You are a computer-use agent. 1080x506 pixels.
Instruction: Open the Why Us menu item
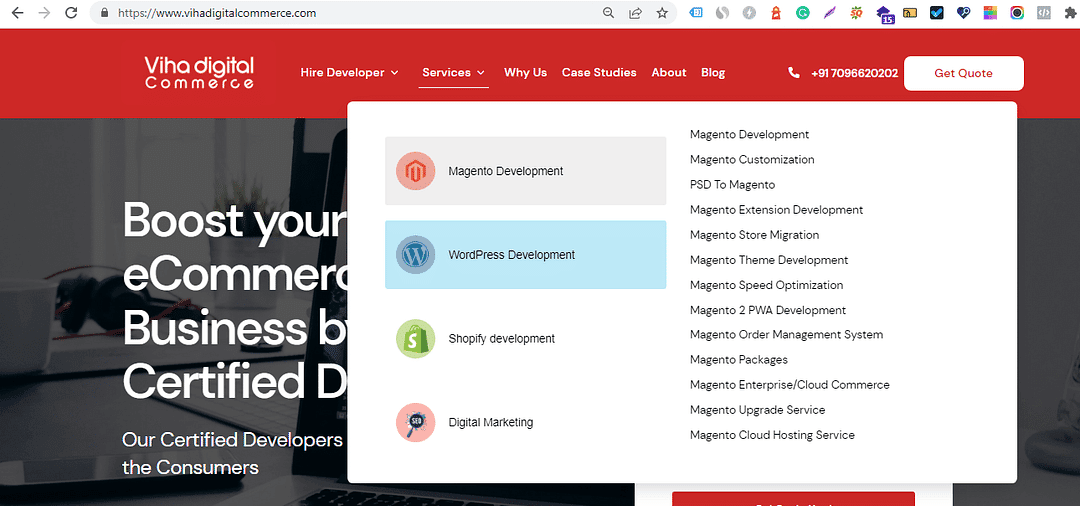pyautogui.click(x=525, y=73)
